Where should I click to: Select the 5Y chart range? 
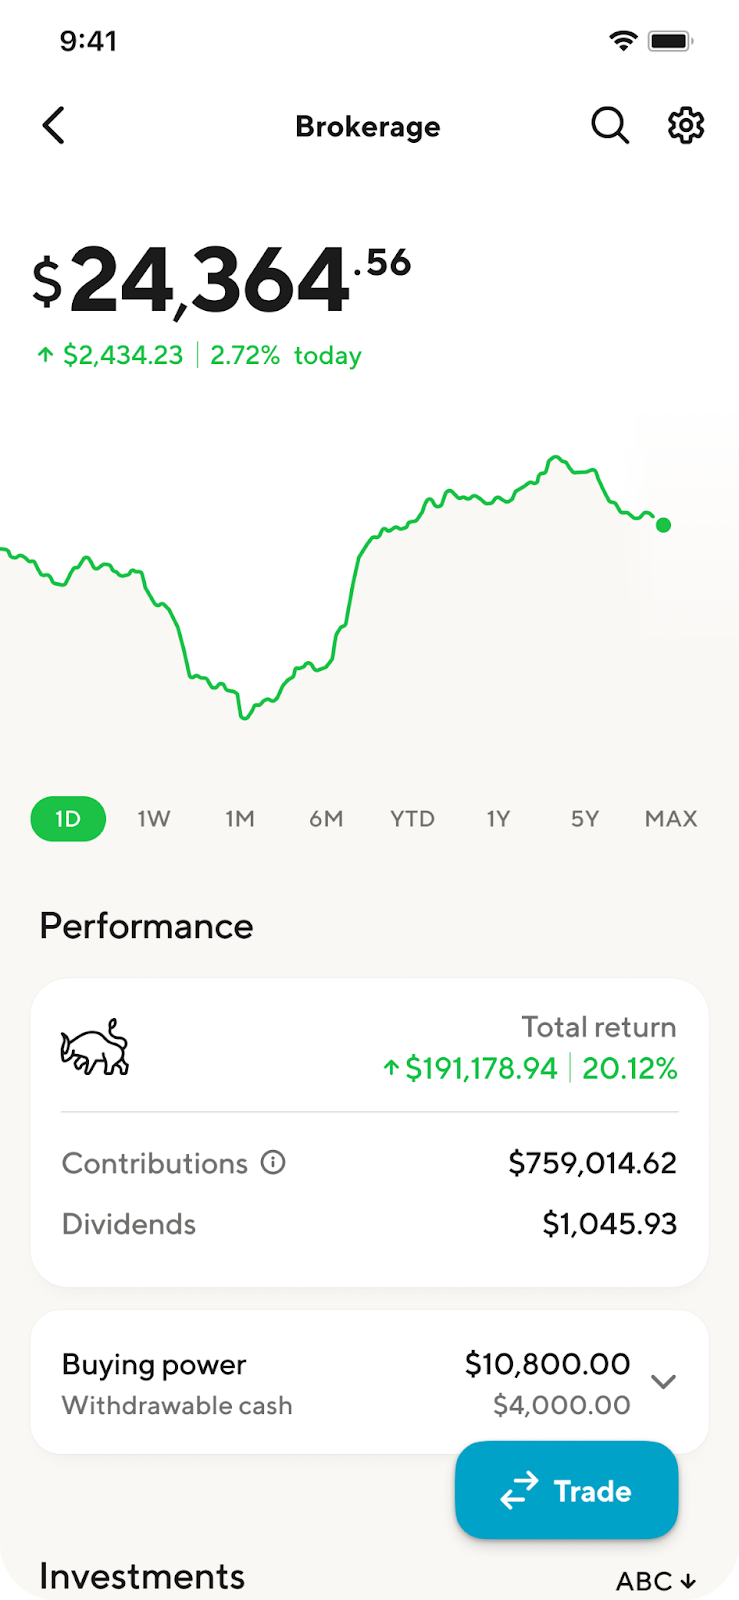pos(584,819)
